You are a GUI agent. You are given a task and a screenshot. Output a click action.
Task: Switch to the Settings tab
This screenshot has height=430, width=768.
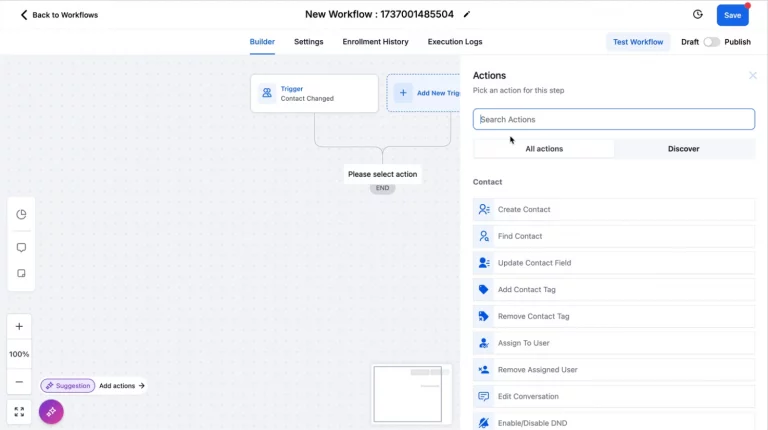click(308, 42)
